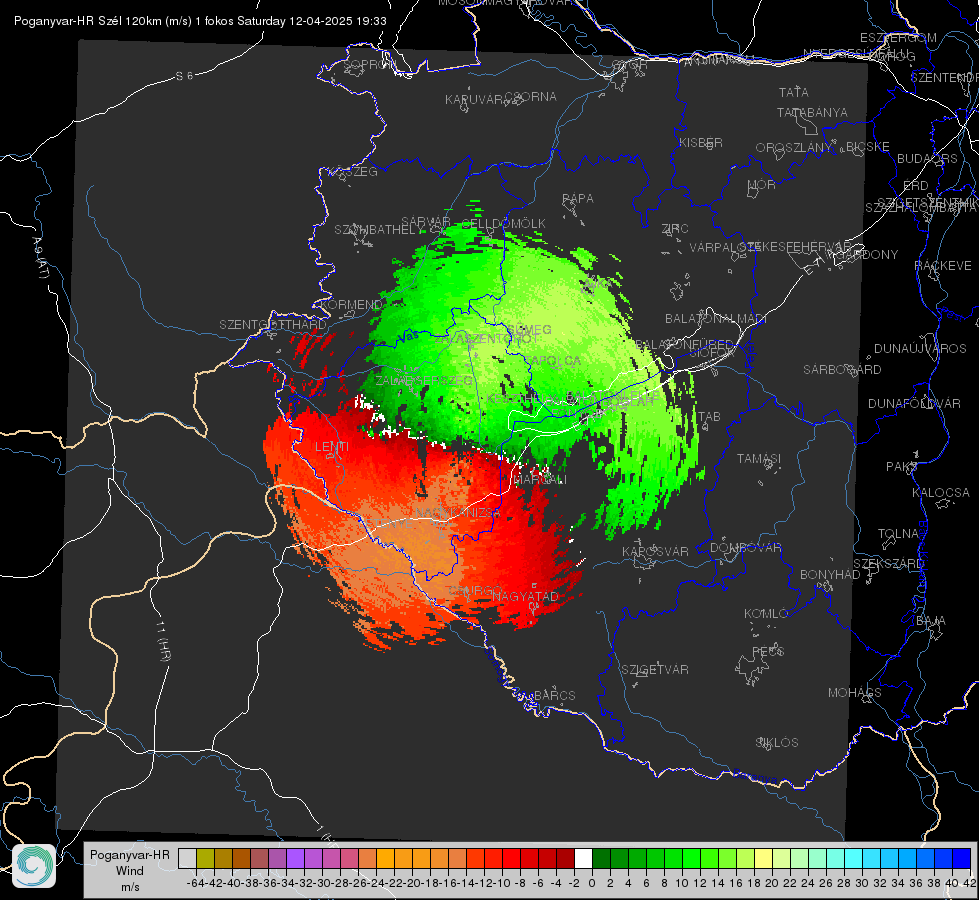
Task: Select the TOLNA label
Action: coord(898,534)
